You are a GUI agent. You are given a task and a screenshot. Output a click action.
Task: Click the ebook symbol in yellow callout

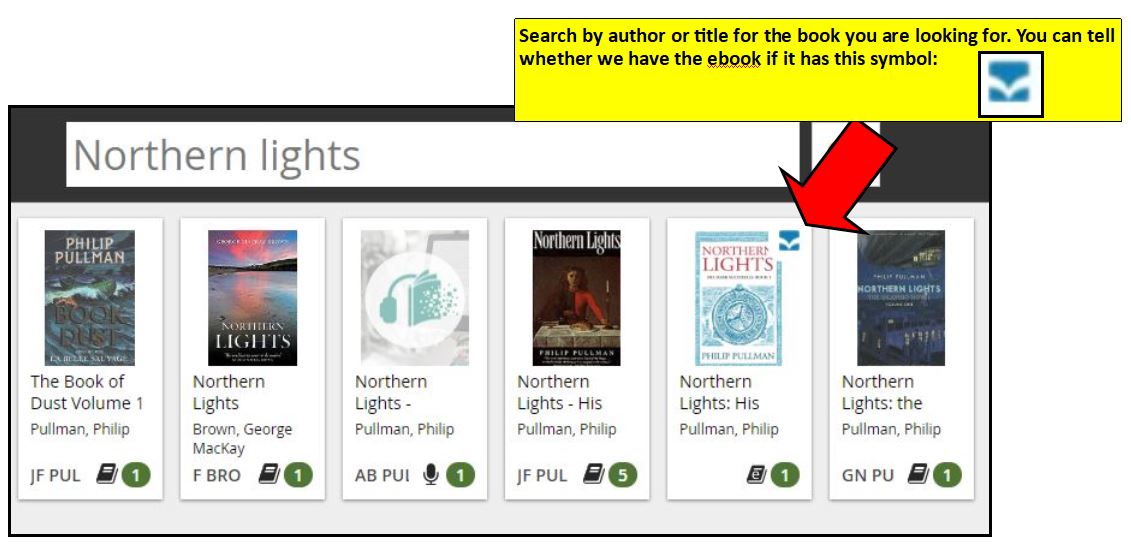[1011, 84]
